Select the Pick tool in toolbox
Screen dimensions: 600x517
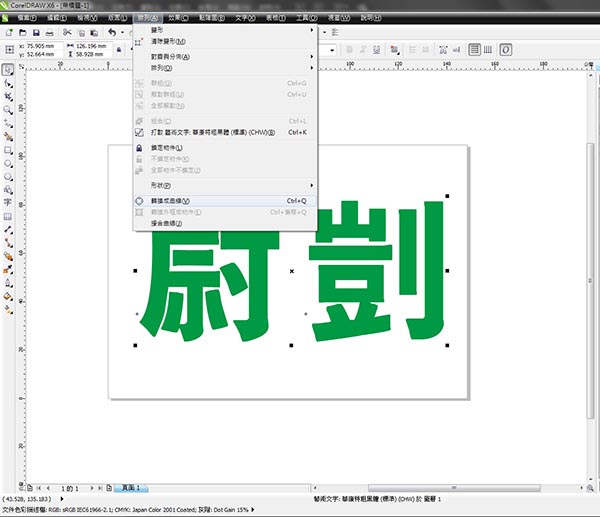click(8, 69)
